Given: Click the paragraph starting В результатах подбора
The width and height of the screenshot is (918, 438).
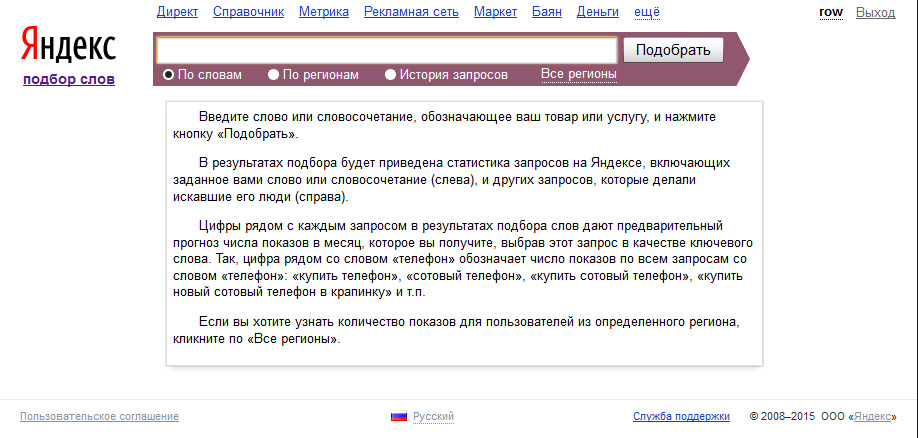Looking at the screenshot, I should tap(451, 180).
